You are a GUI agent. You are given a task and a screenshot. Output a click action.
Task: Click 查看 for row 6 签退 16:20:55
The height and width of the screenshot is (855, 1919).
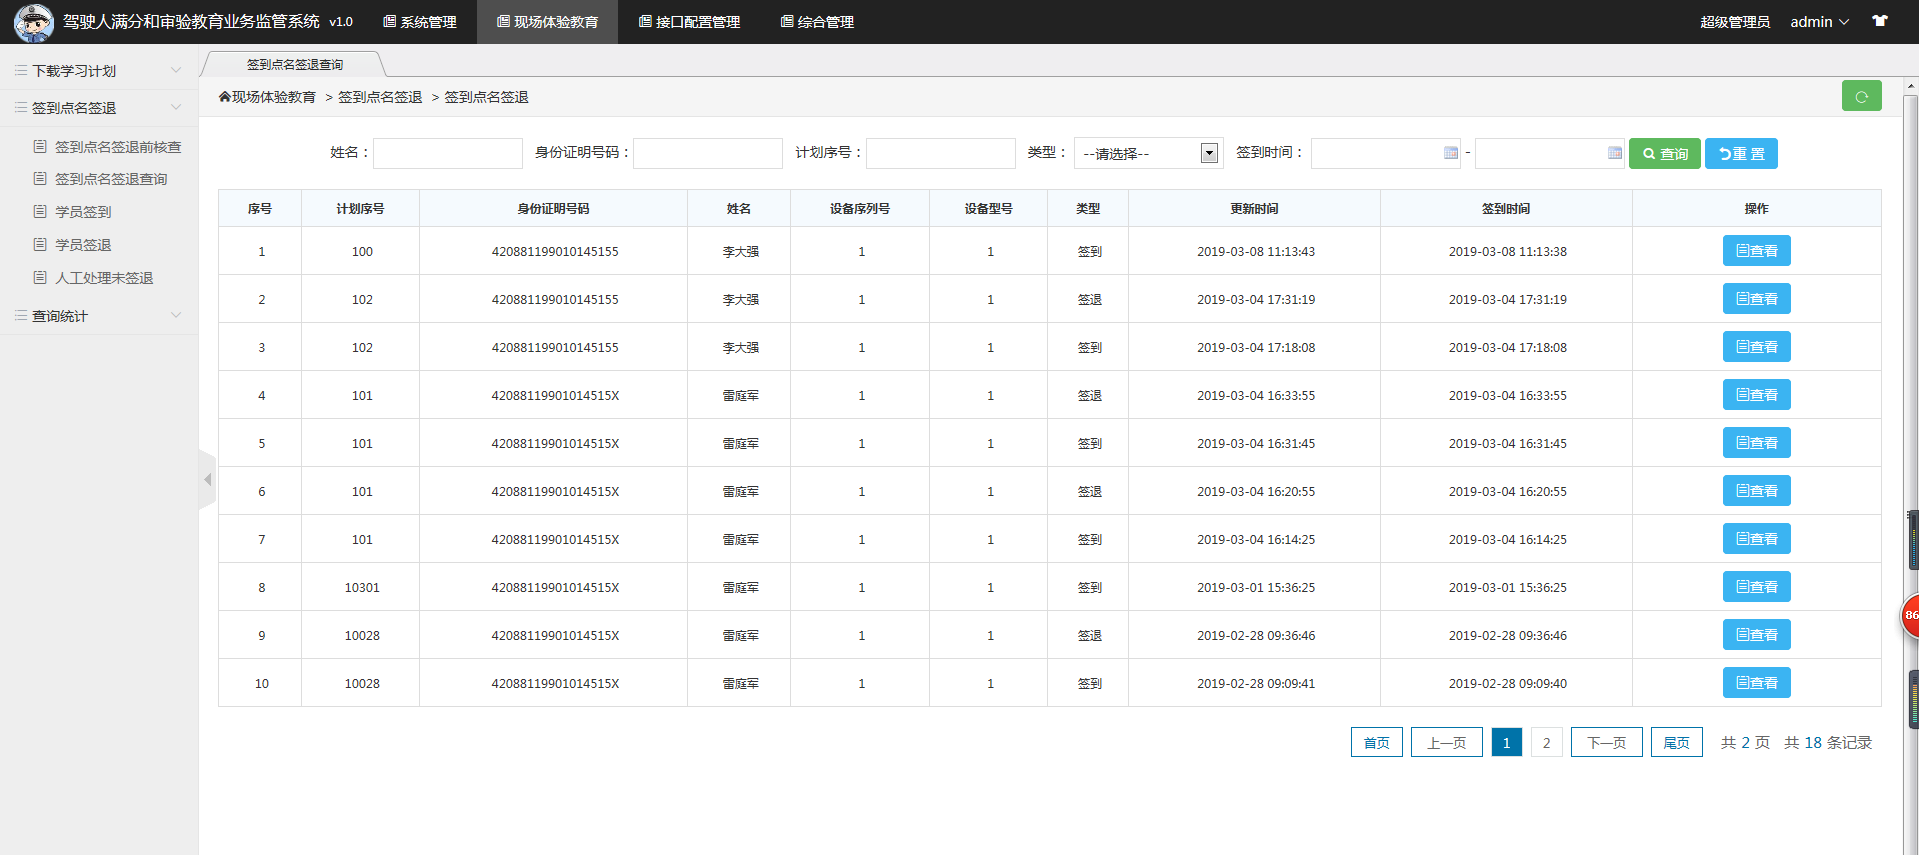click(x=1757, y=491)
